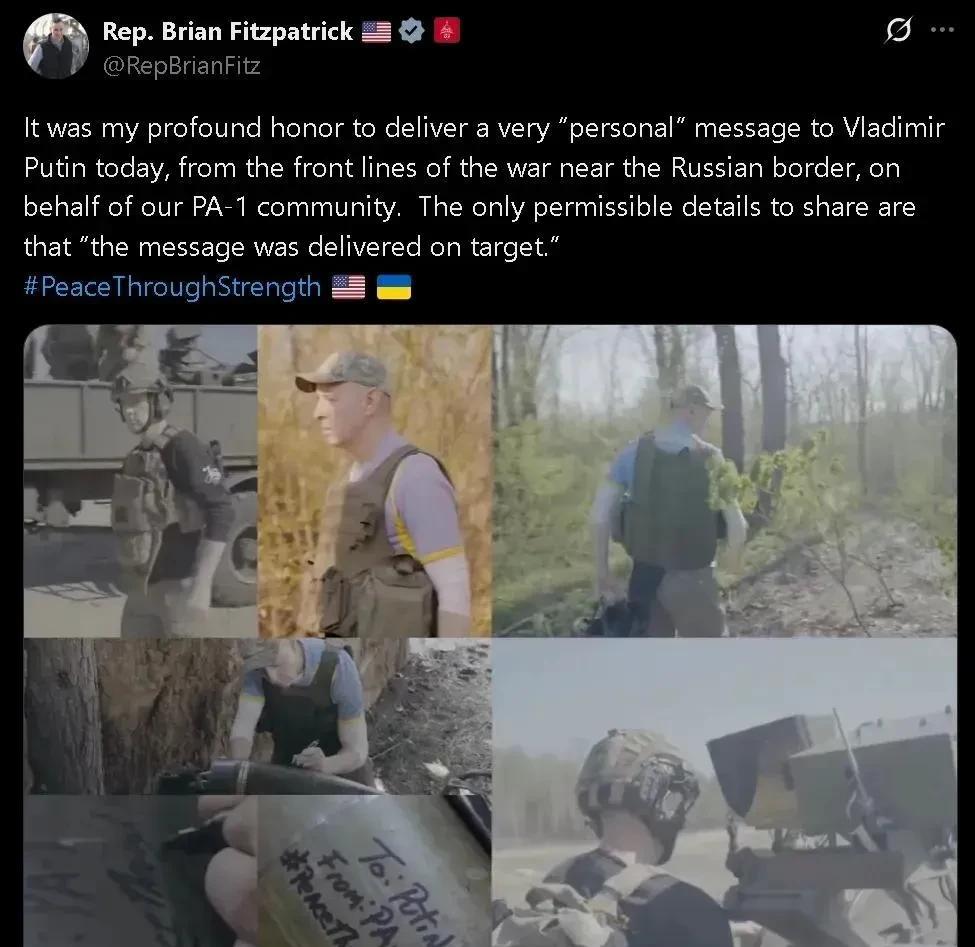Click the blue verified checkmark badge

tap(412, 30)
